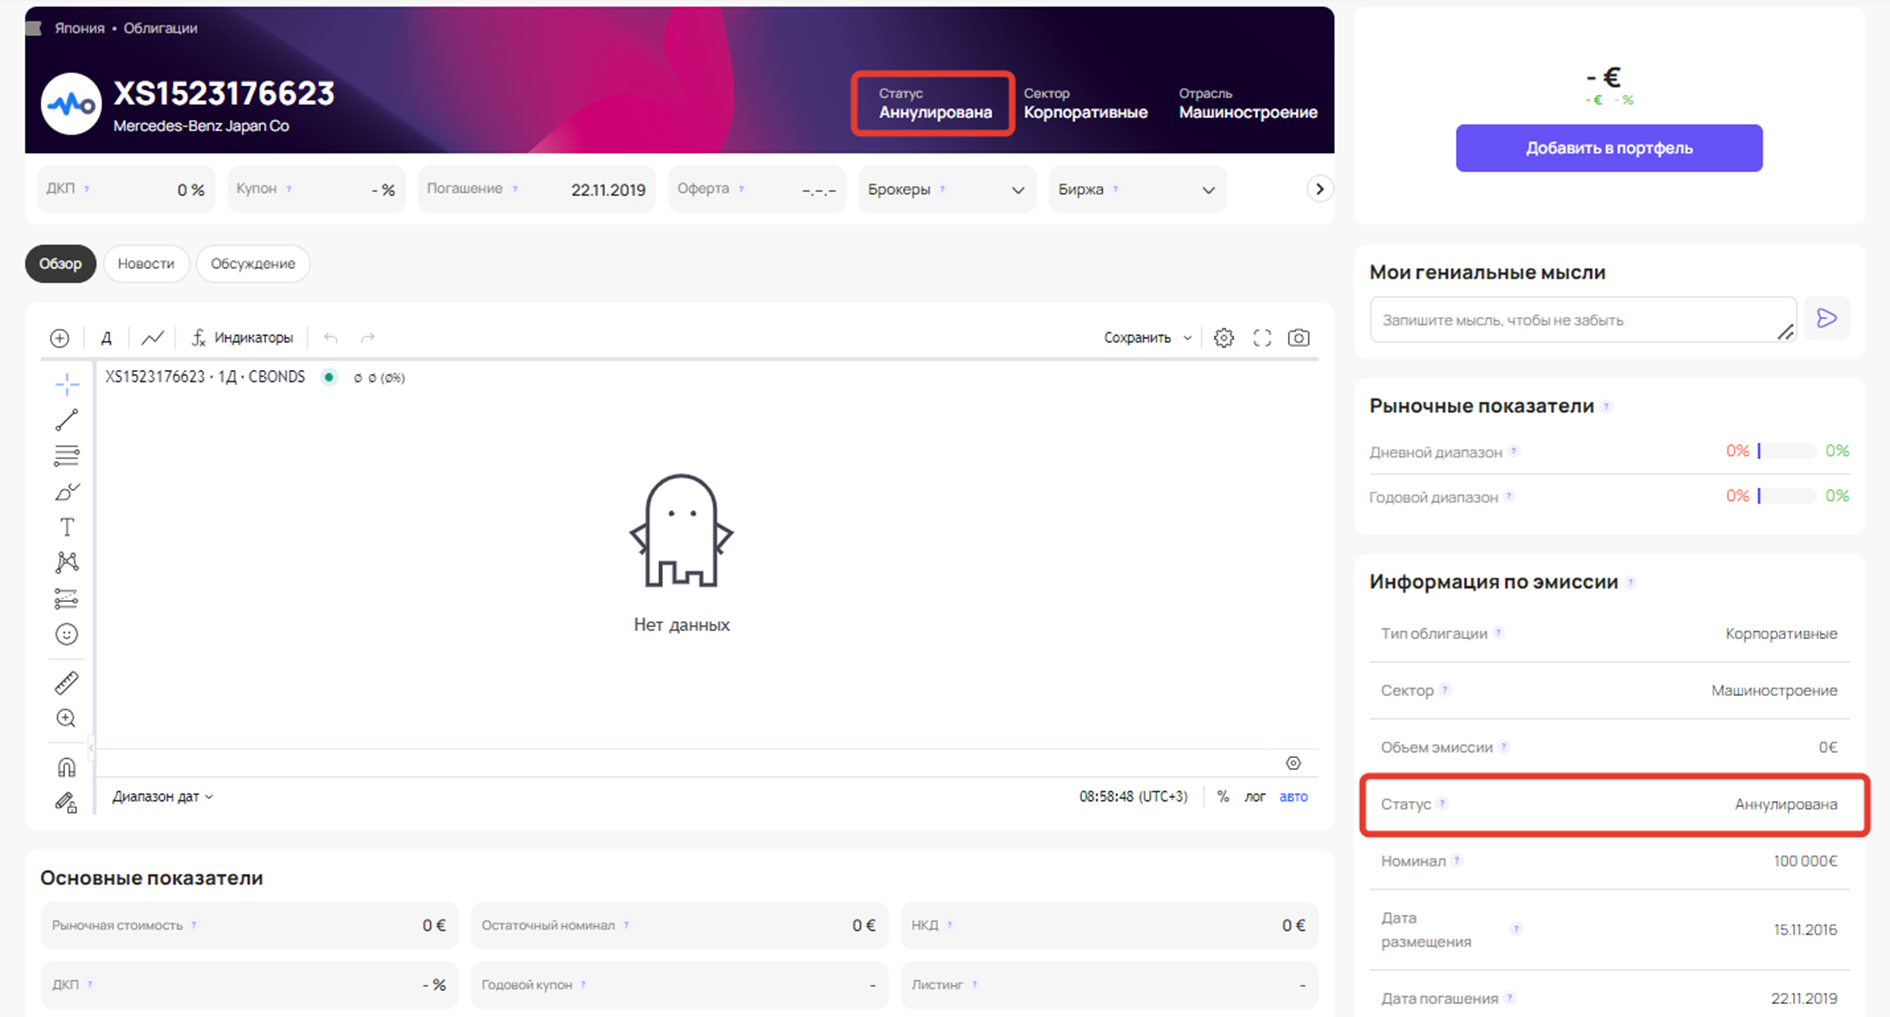Open the Индикаторы indicators panel
Viewport: 1890px width, 1017px height.
(x=243, y=338)
